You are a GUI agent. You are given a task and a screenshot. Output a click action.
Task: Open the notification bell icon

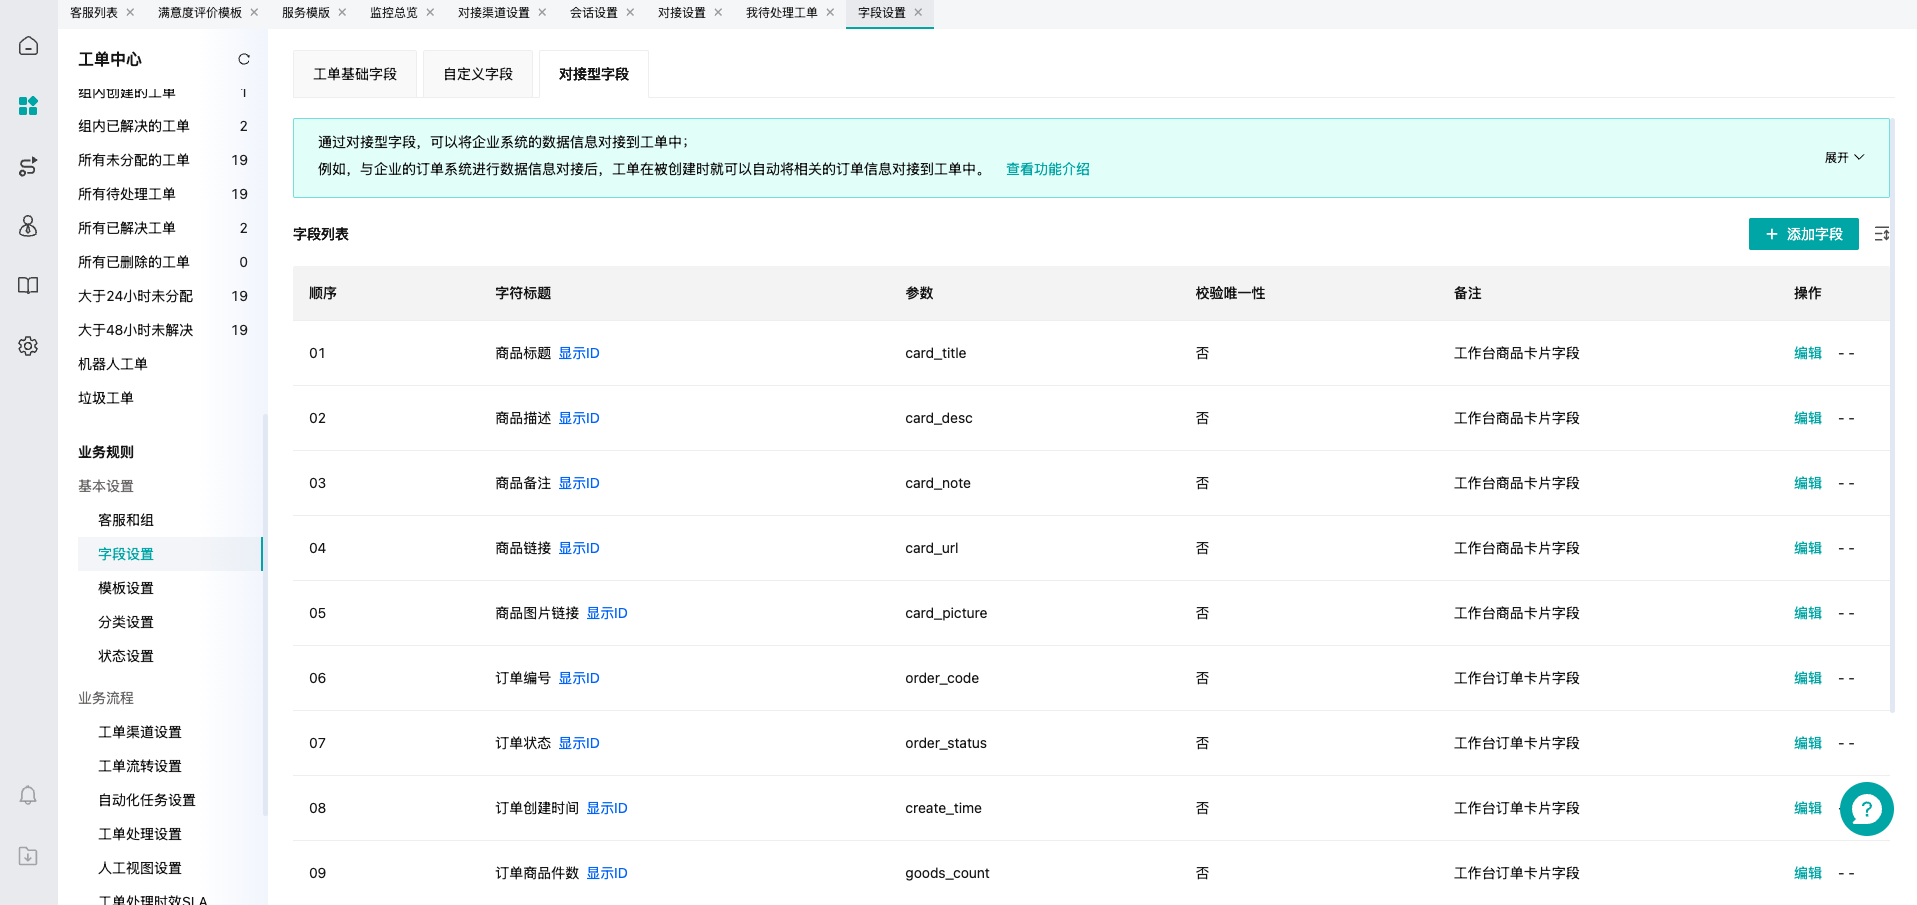pyautogui.click(x=28, y=796)
